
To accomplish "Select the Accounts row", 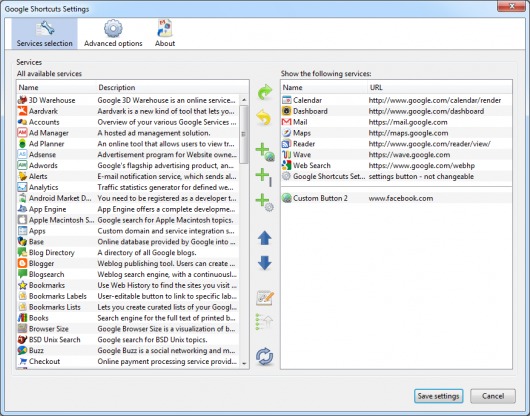I will 128,122.
